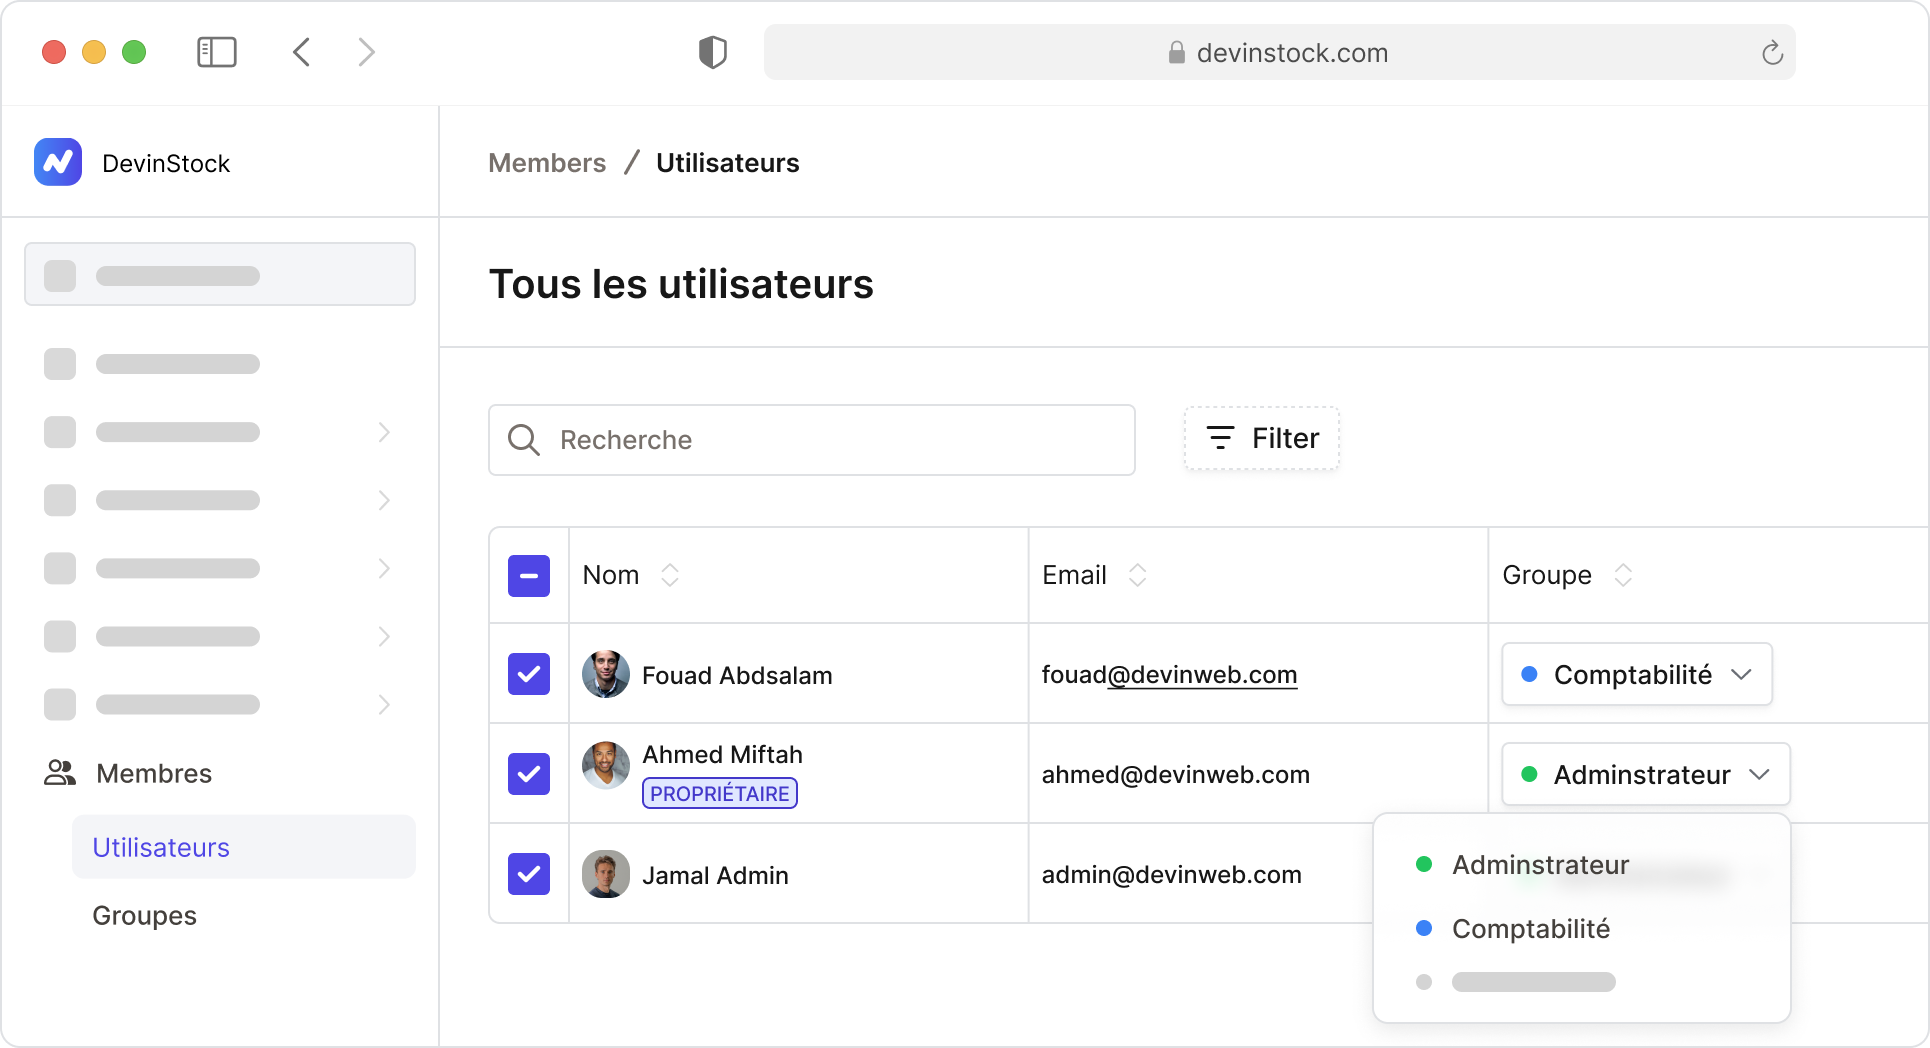
Task: Click Fouad Abdsalam's avatar photo
Action: point(606,675)
